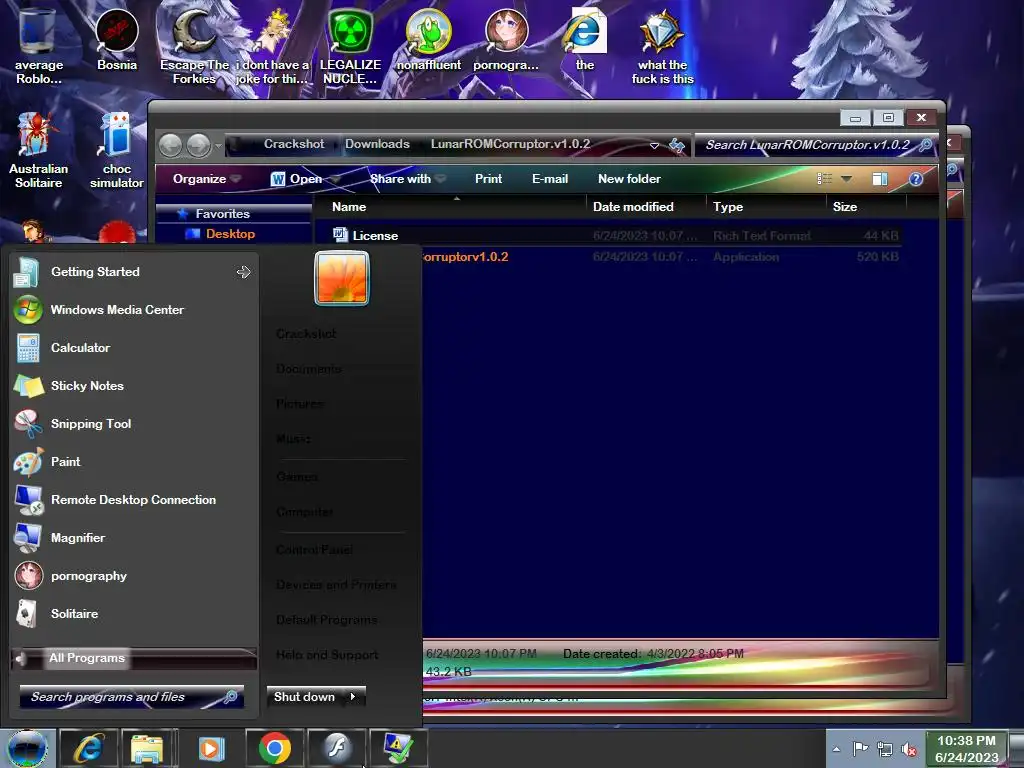Click the Search LunarROMCorruptor.v1.0.2 field
The image size is (1024, 768).
[815, 145]
